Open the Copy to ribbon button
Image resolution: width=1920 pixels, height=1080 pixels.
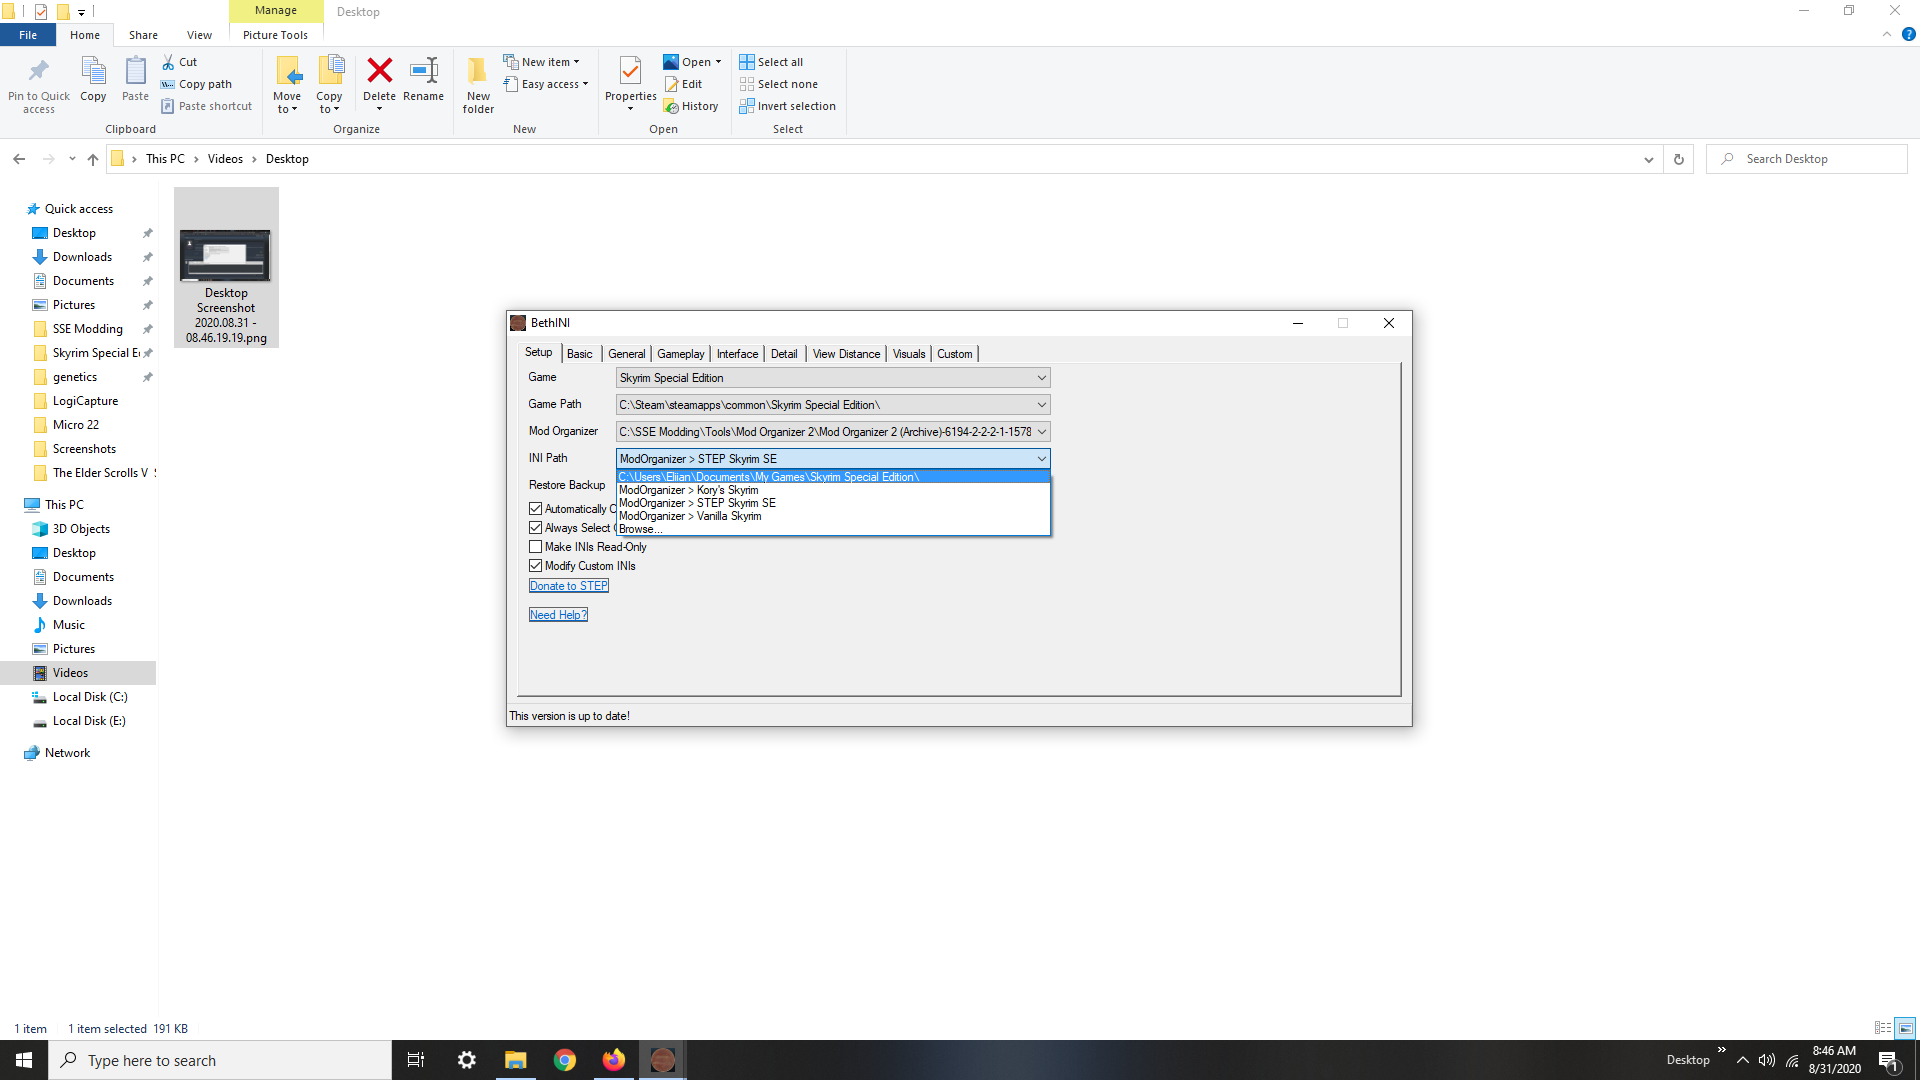pyautogui.click(x=329, y=85)
